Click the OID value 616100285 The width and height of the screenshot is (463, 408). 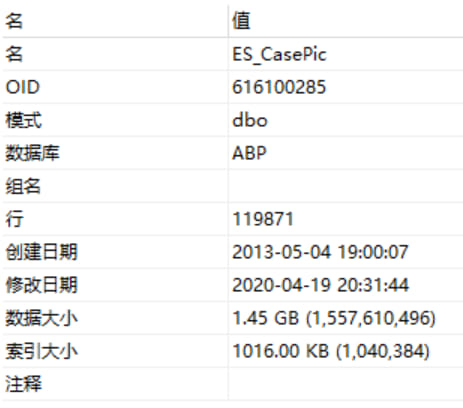point(279,87)
